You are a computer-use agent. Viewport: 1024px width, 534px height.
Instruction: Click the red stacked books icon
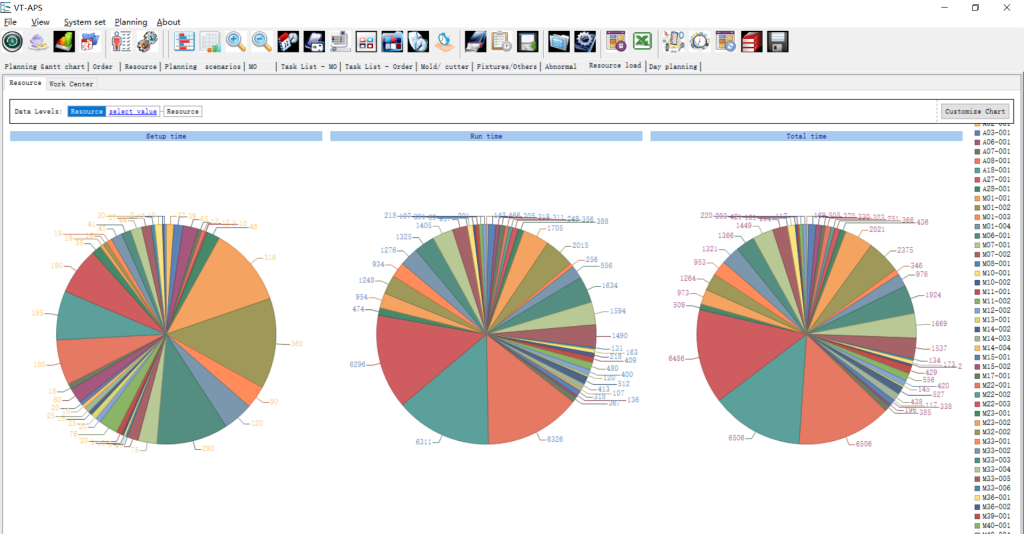pyautogui.click(x=752, y=41)
